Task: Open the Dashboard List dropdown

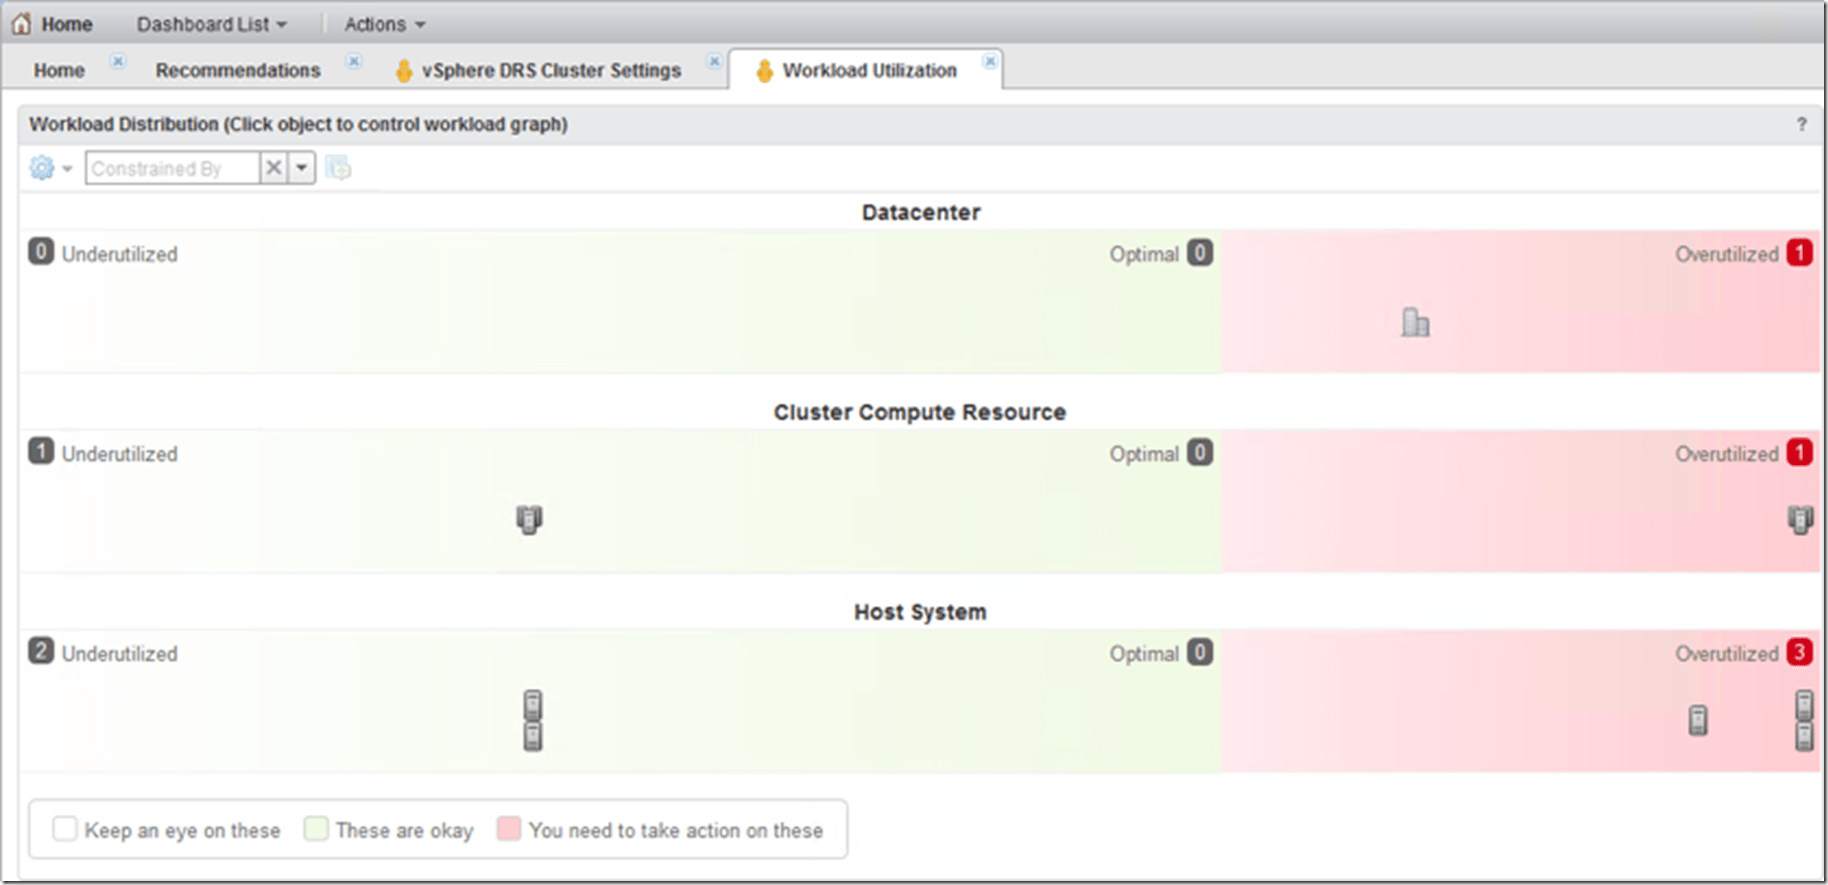Action: point(212,24)
